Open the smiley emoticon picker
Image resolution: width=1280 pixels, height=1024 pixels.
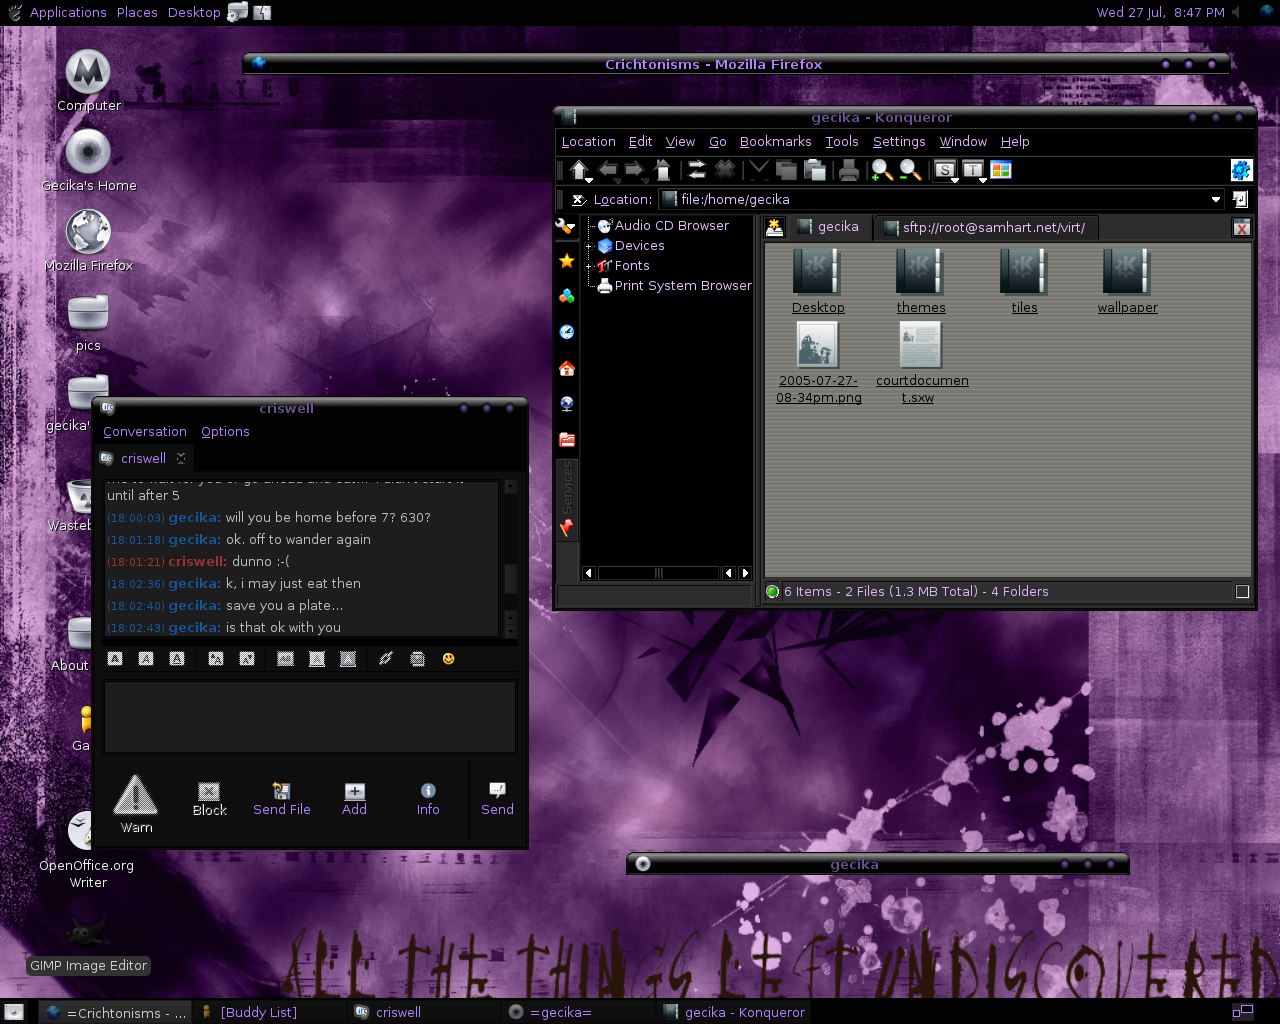coord(448,659)
